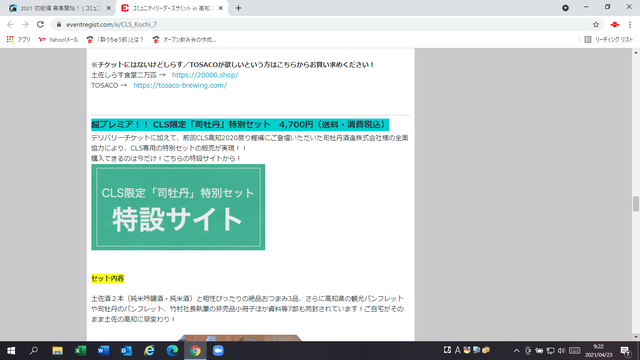Open the Chrome three-dot menu
This screenshot has height=360, width=640.
[x=630, y=24]
